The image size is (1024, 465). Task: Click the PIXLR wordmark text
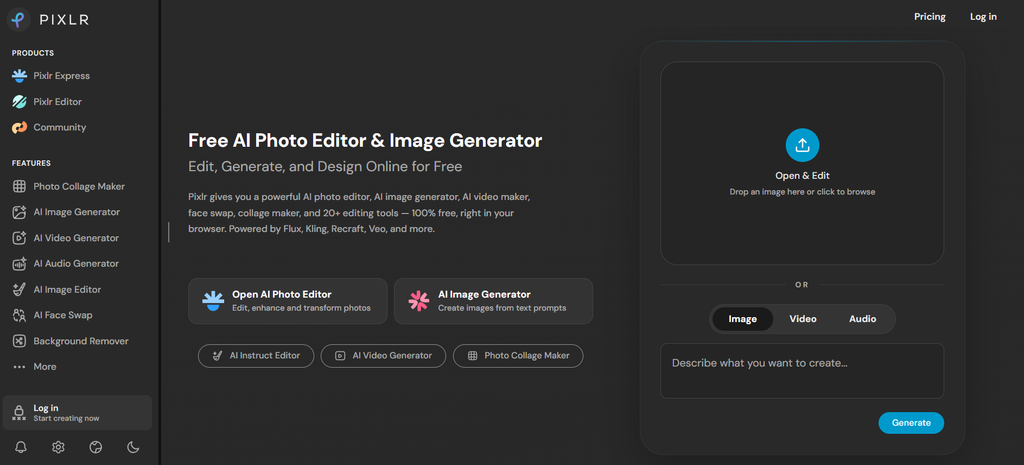[64, 20]
